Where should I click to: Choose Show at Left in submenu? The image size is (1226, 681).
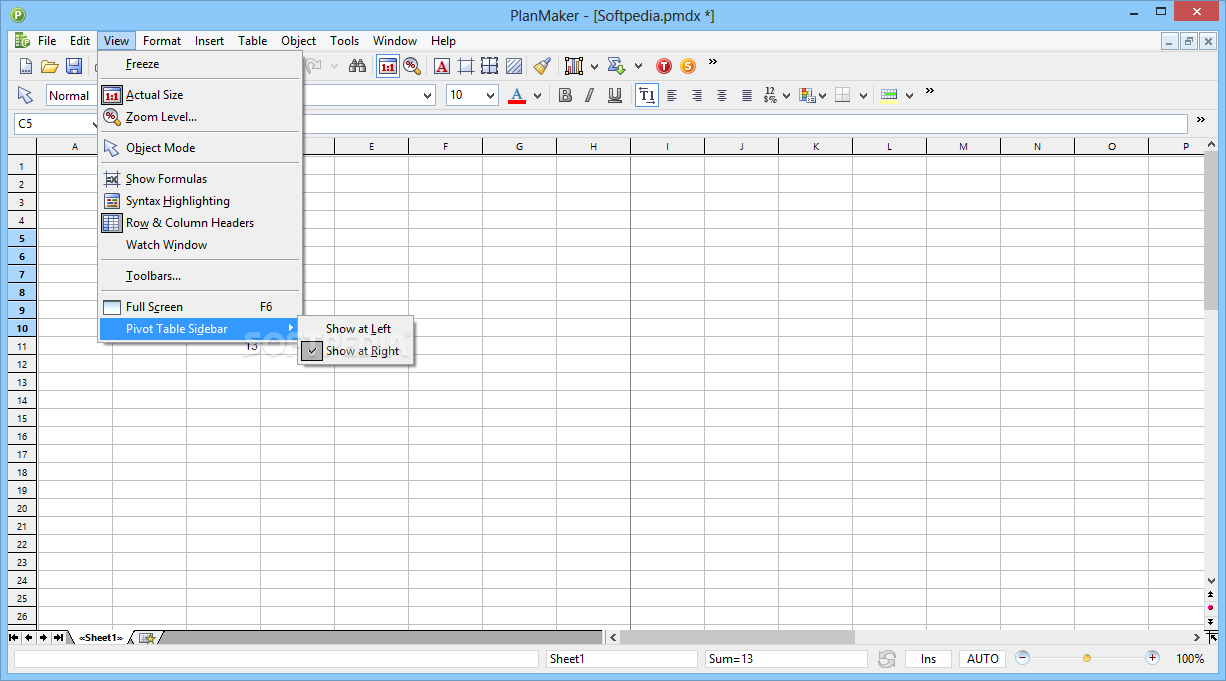[x=356, y=329]
